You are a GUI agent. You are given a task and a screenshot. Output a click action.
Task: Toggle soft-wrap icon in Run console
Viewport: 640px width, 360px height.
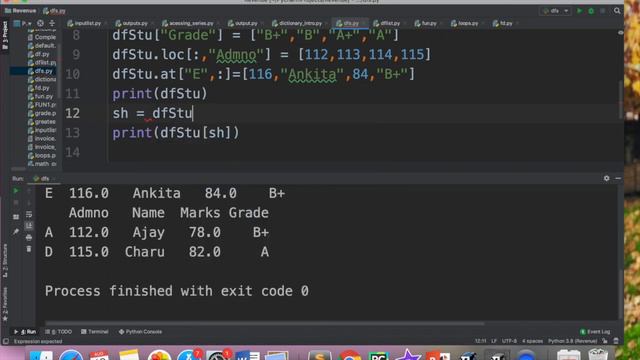coord(29,214)
